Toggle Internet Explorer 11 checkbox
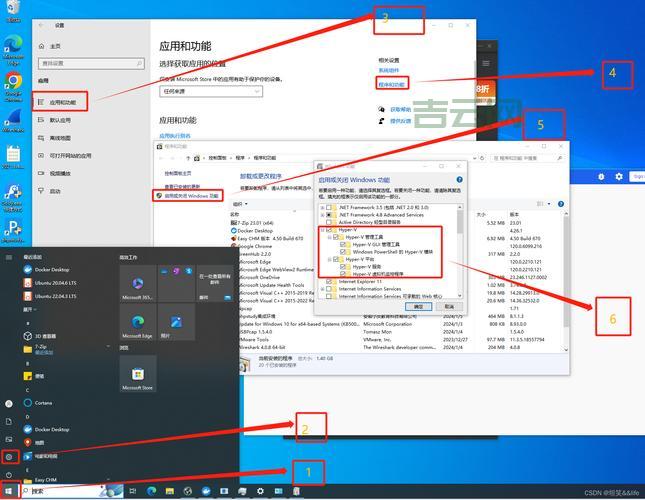 [329, 282]
